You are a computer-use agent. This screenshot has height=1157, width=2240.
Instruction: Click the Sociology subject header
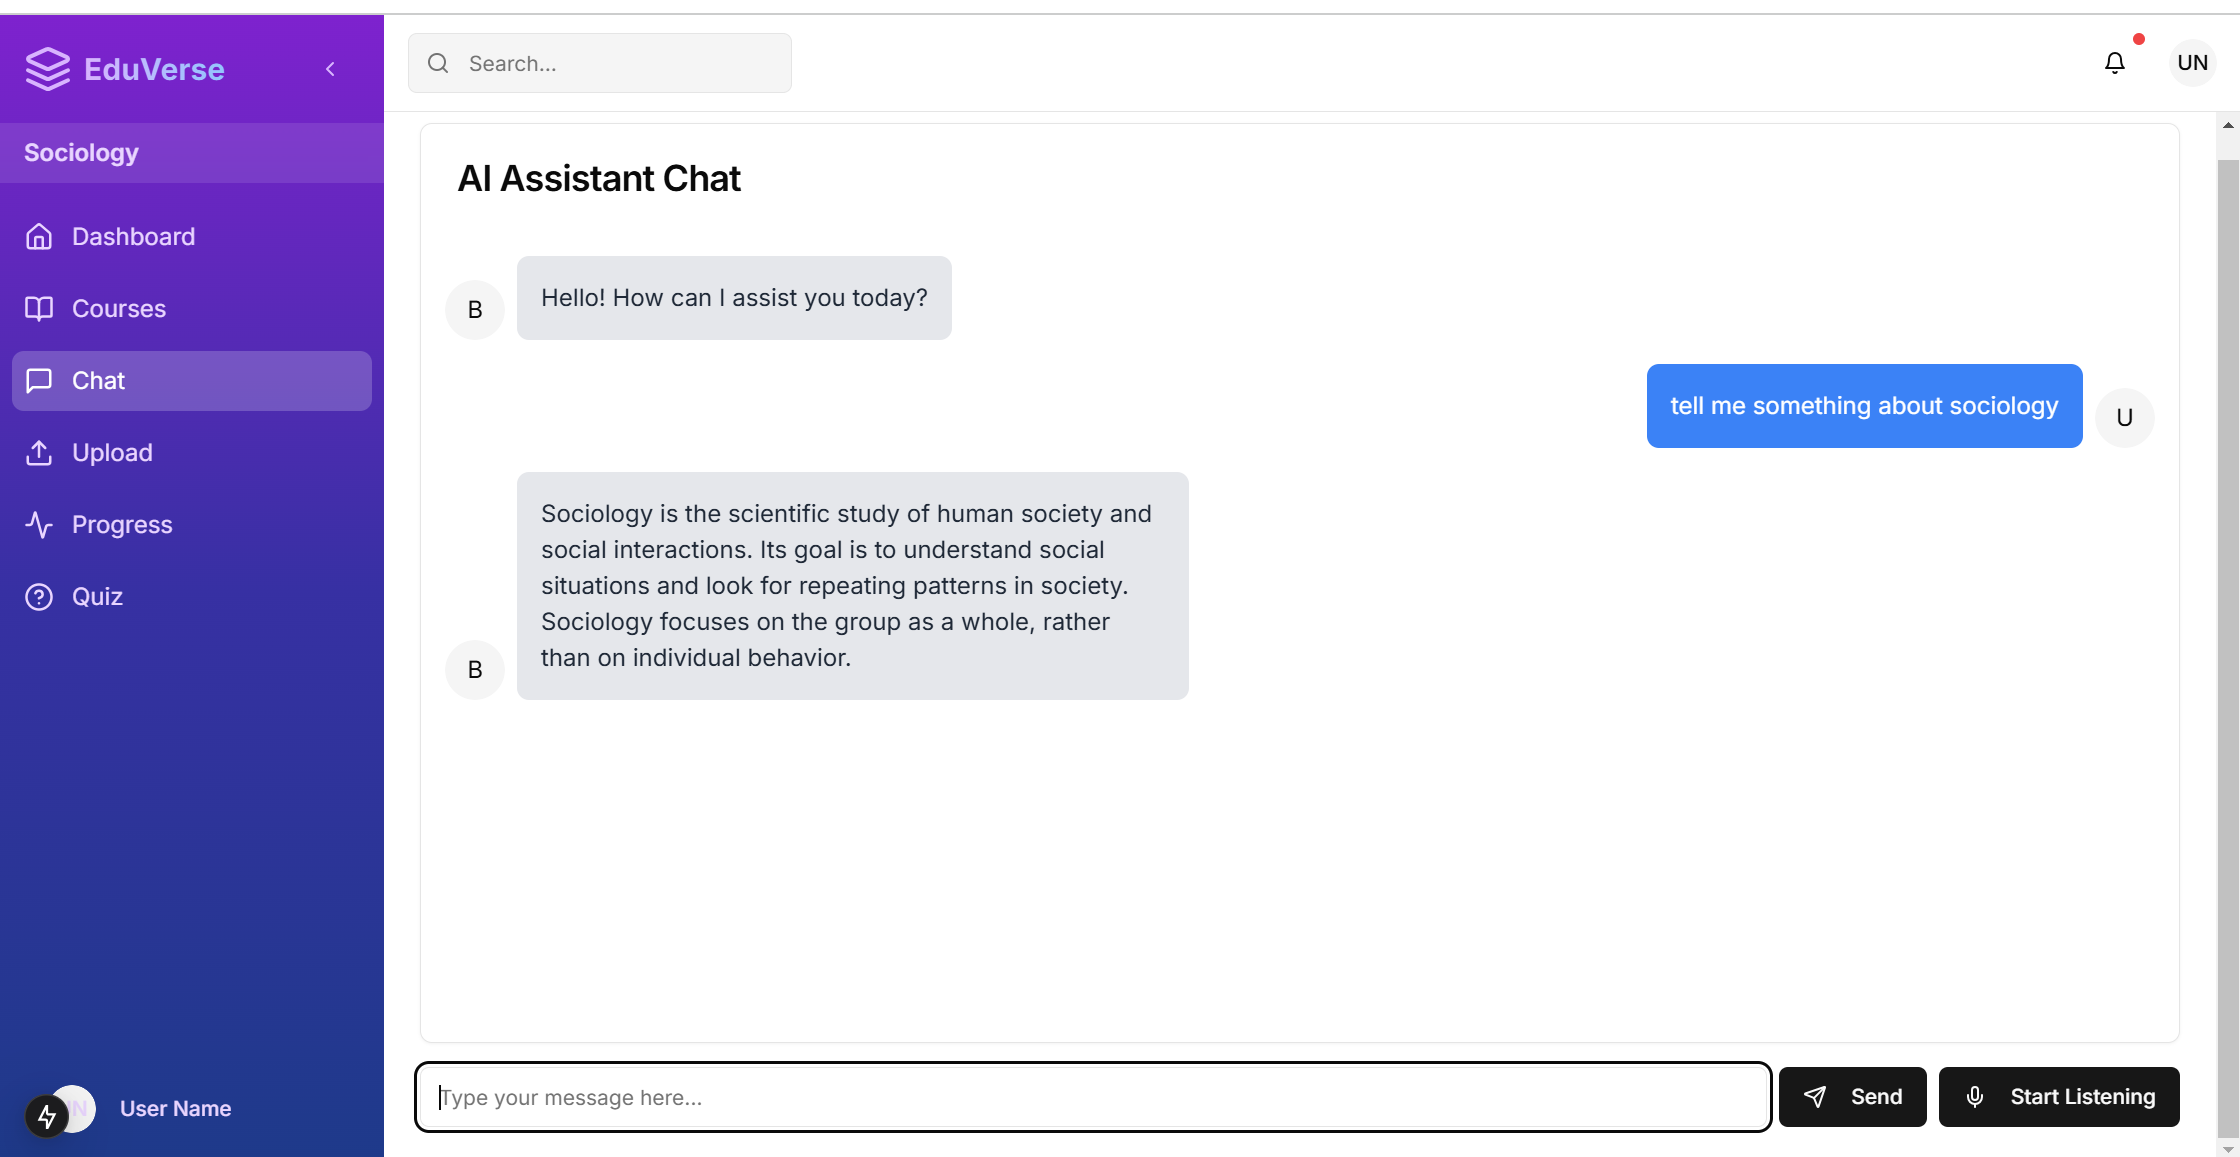click(81, 153)
